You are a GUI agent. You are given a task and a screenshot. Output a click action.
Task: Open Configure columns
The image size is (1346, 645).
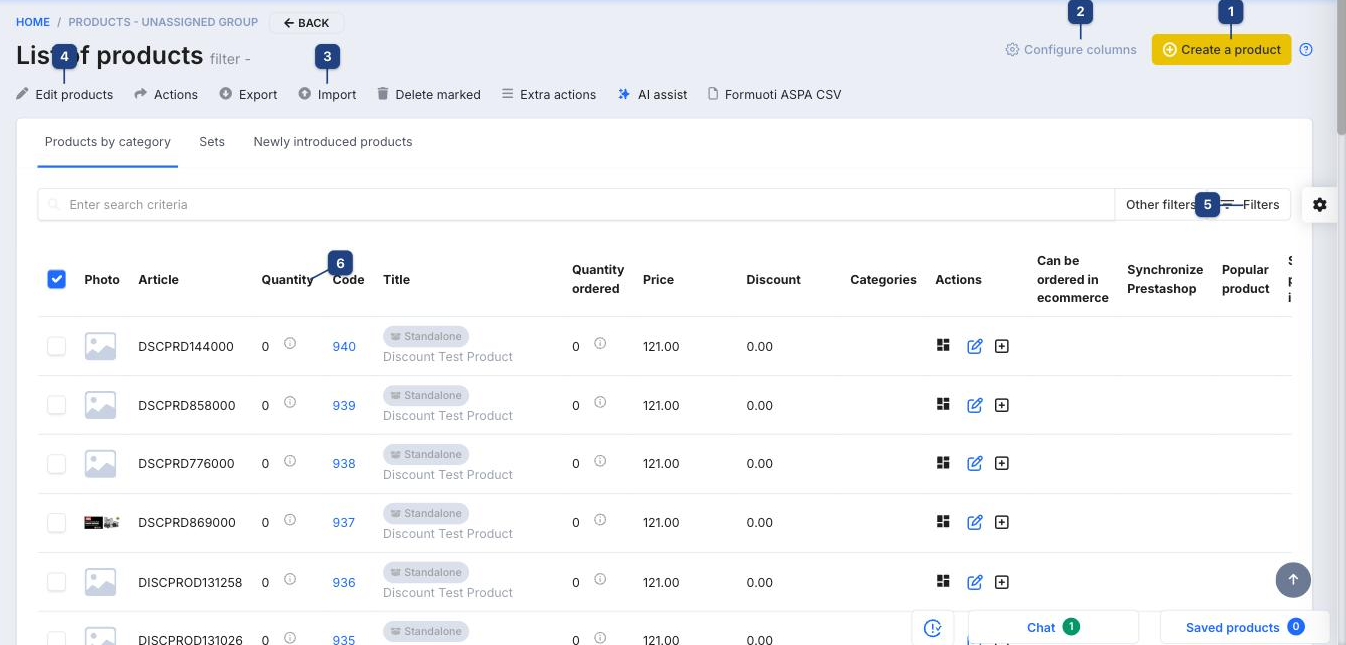click(x=1071, y=49)
